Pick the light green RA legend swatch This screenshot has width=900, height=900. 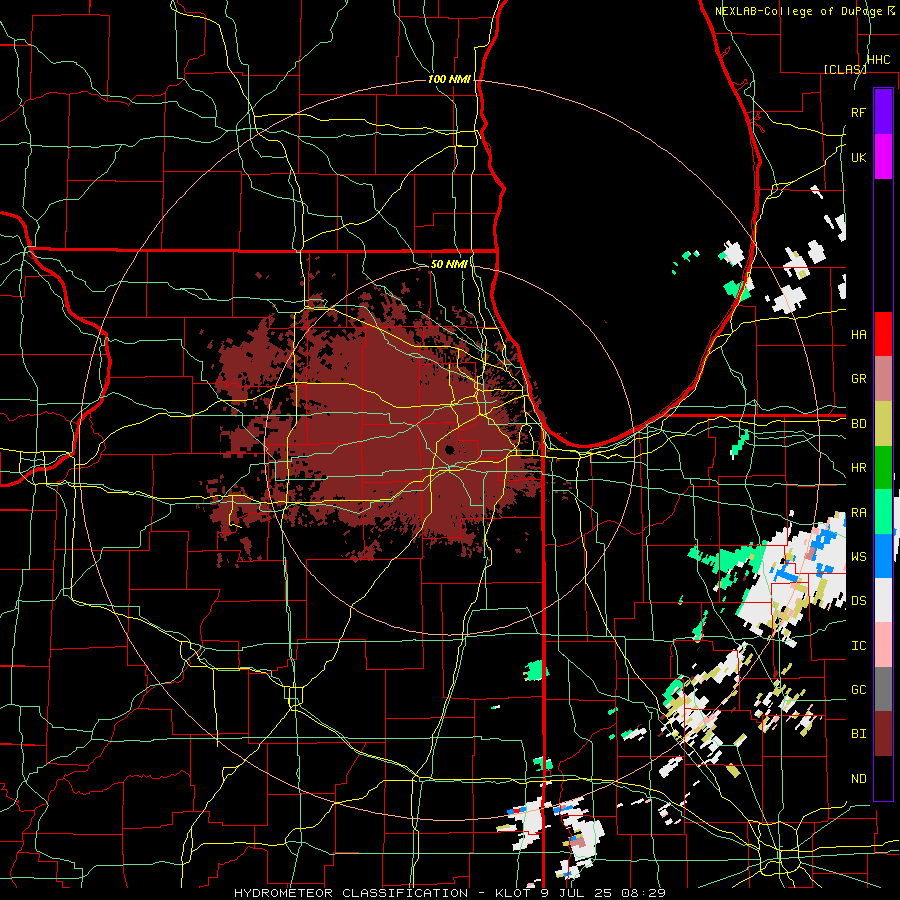tap(883, 512)
